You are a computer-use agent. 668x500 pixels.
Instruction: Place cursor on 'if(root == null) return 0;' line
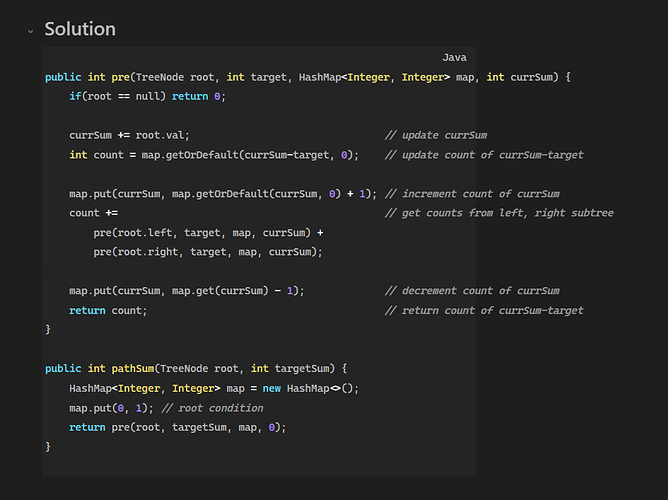[x=147, y=96]
